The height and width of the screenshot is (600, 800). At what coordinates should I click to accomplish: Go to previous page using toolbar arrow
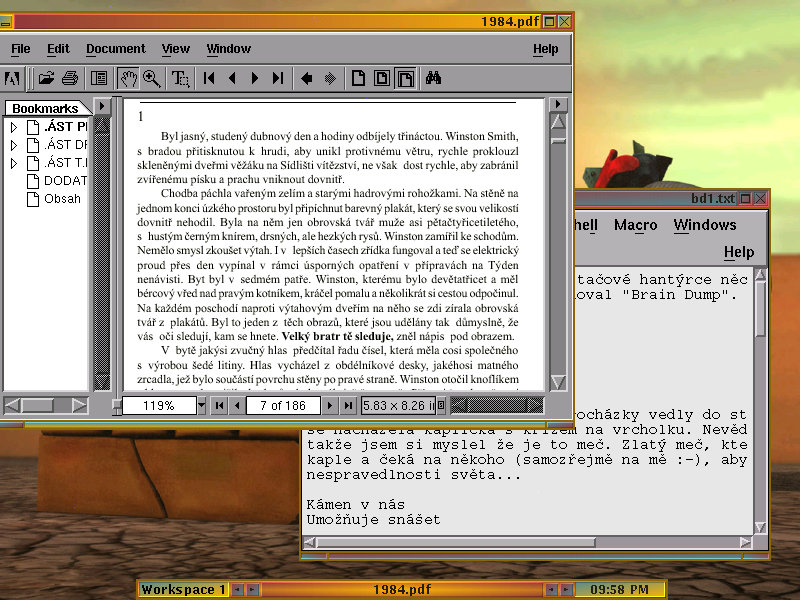(x=232, y=78)
